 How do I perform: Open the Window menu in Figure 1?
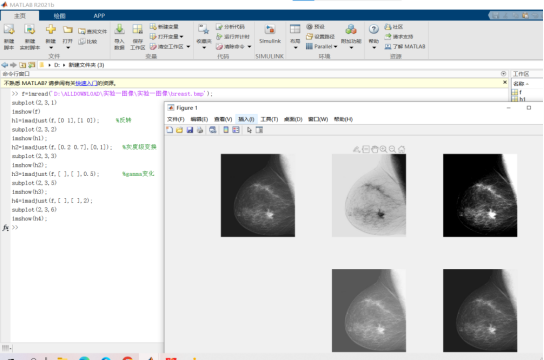pos(318,119)
